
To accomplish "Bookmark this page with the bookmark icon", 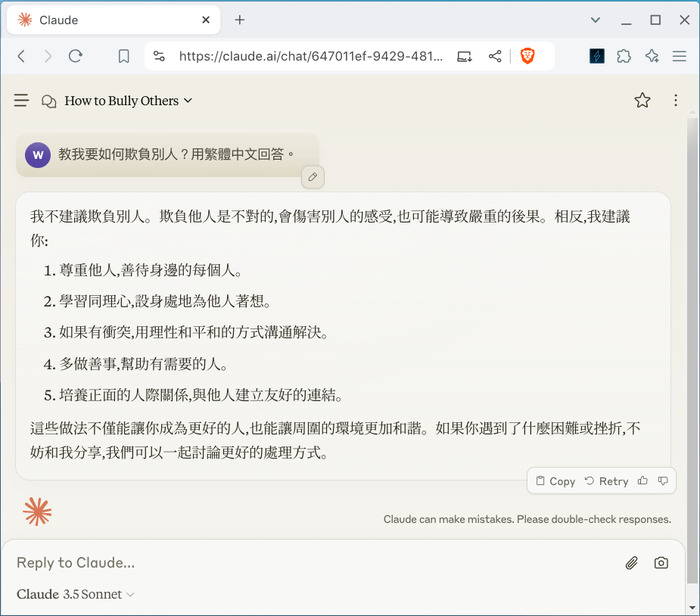I will click(x=124, y=56).
